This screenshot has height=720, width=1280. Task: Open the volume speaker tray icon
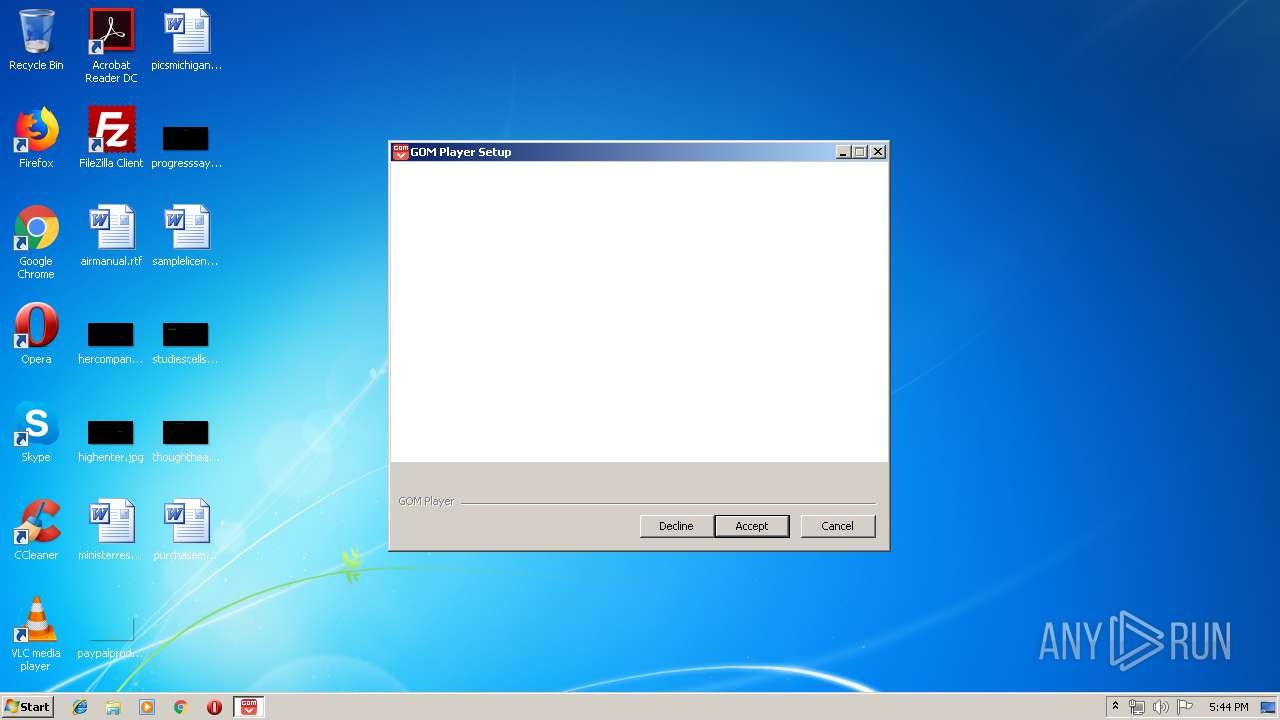click(x=1161, y=707)
